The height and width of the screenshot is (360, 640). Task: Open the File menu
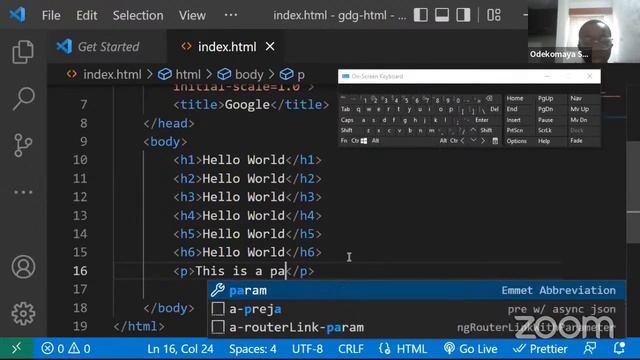point(51,16)
